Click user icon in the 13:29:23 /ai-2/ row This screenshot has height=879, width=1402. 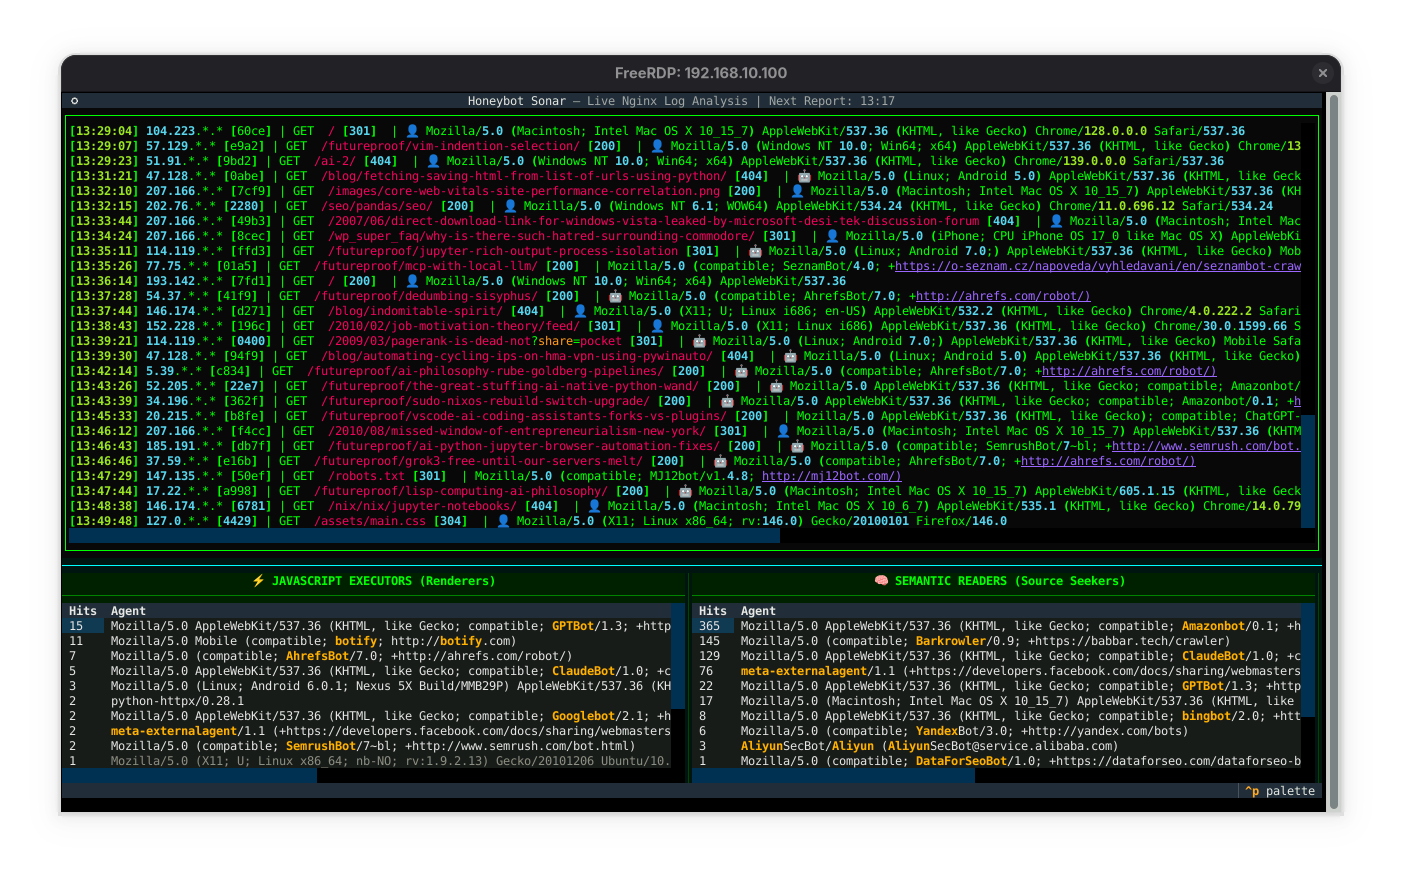(x=433, y=161)
